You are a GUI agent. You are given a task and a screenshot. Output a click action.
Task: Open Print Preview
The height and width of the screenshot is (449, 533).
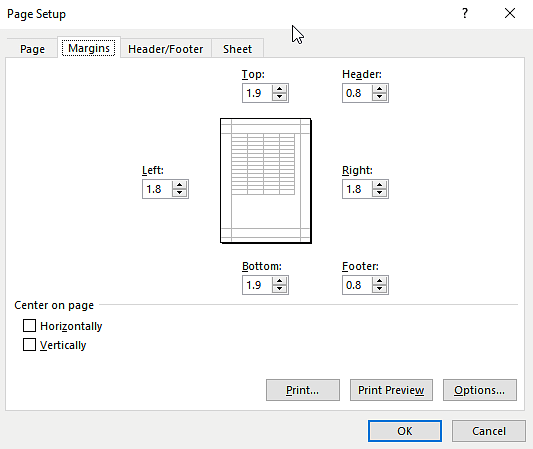[x=391, y=390]
